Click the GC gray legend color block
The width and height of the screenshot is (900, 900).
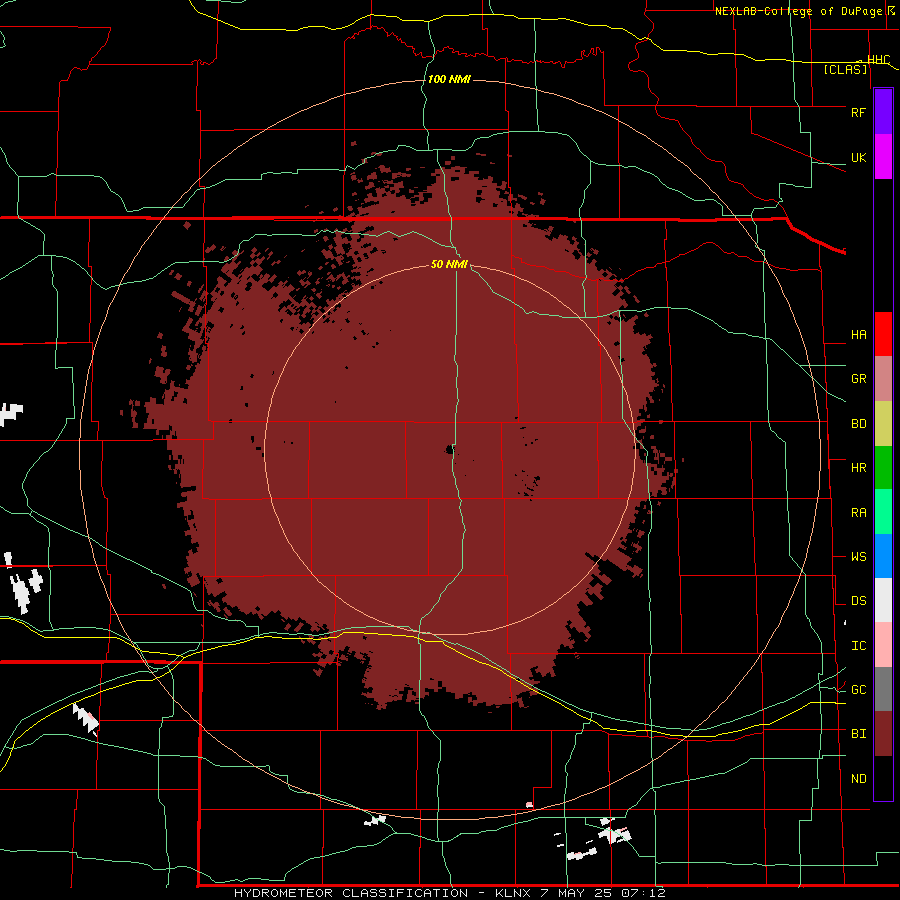pyautogui.click(x=883, y=689)
